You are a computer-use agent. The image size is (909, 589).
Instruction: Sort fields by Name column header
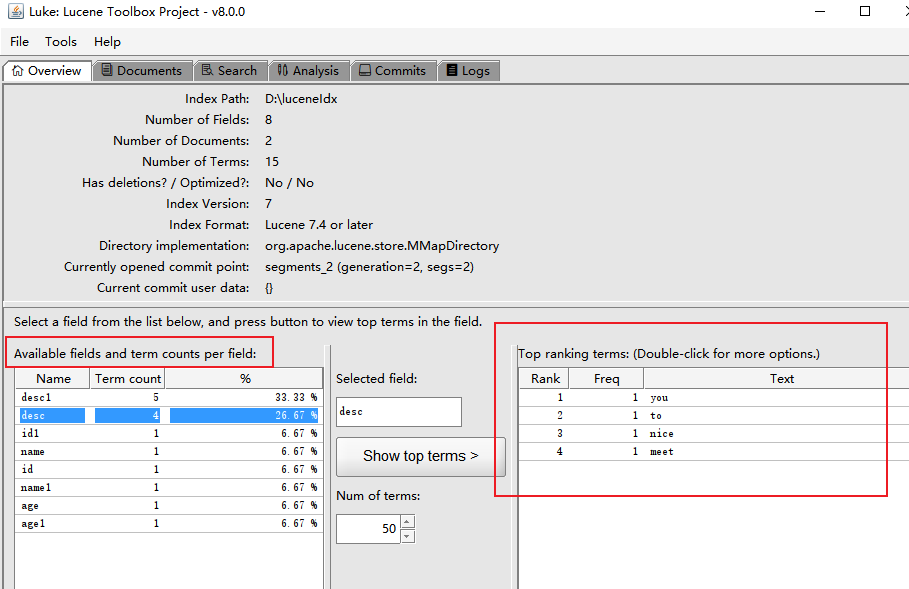pos(53,379)
